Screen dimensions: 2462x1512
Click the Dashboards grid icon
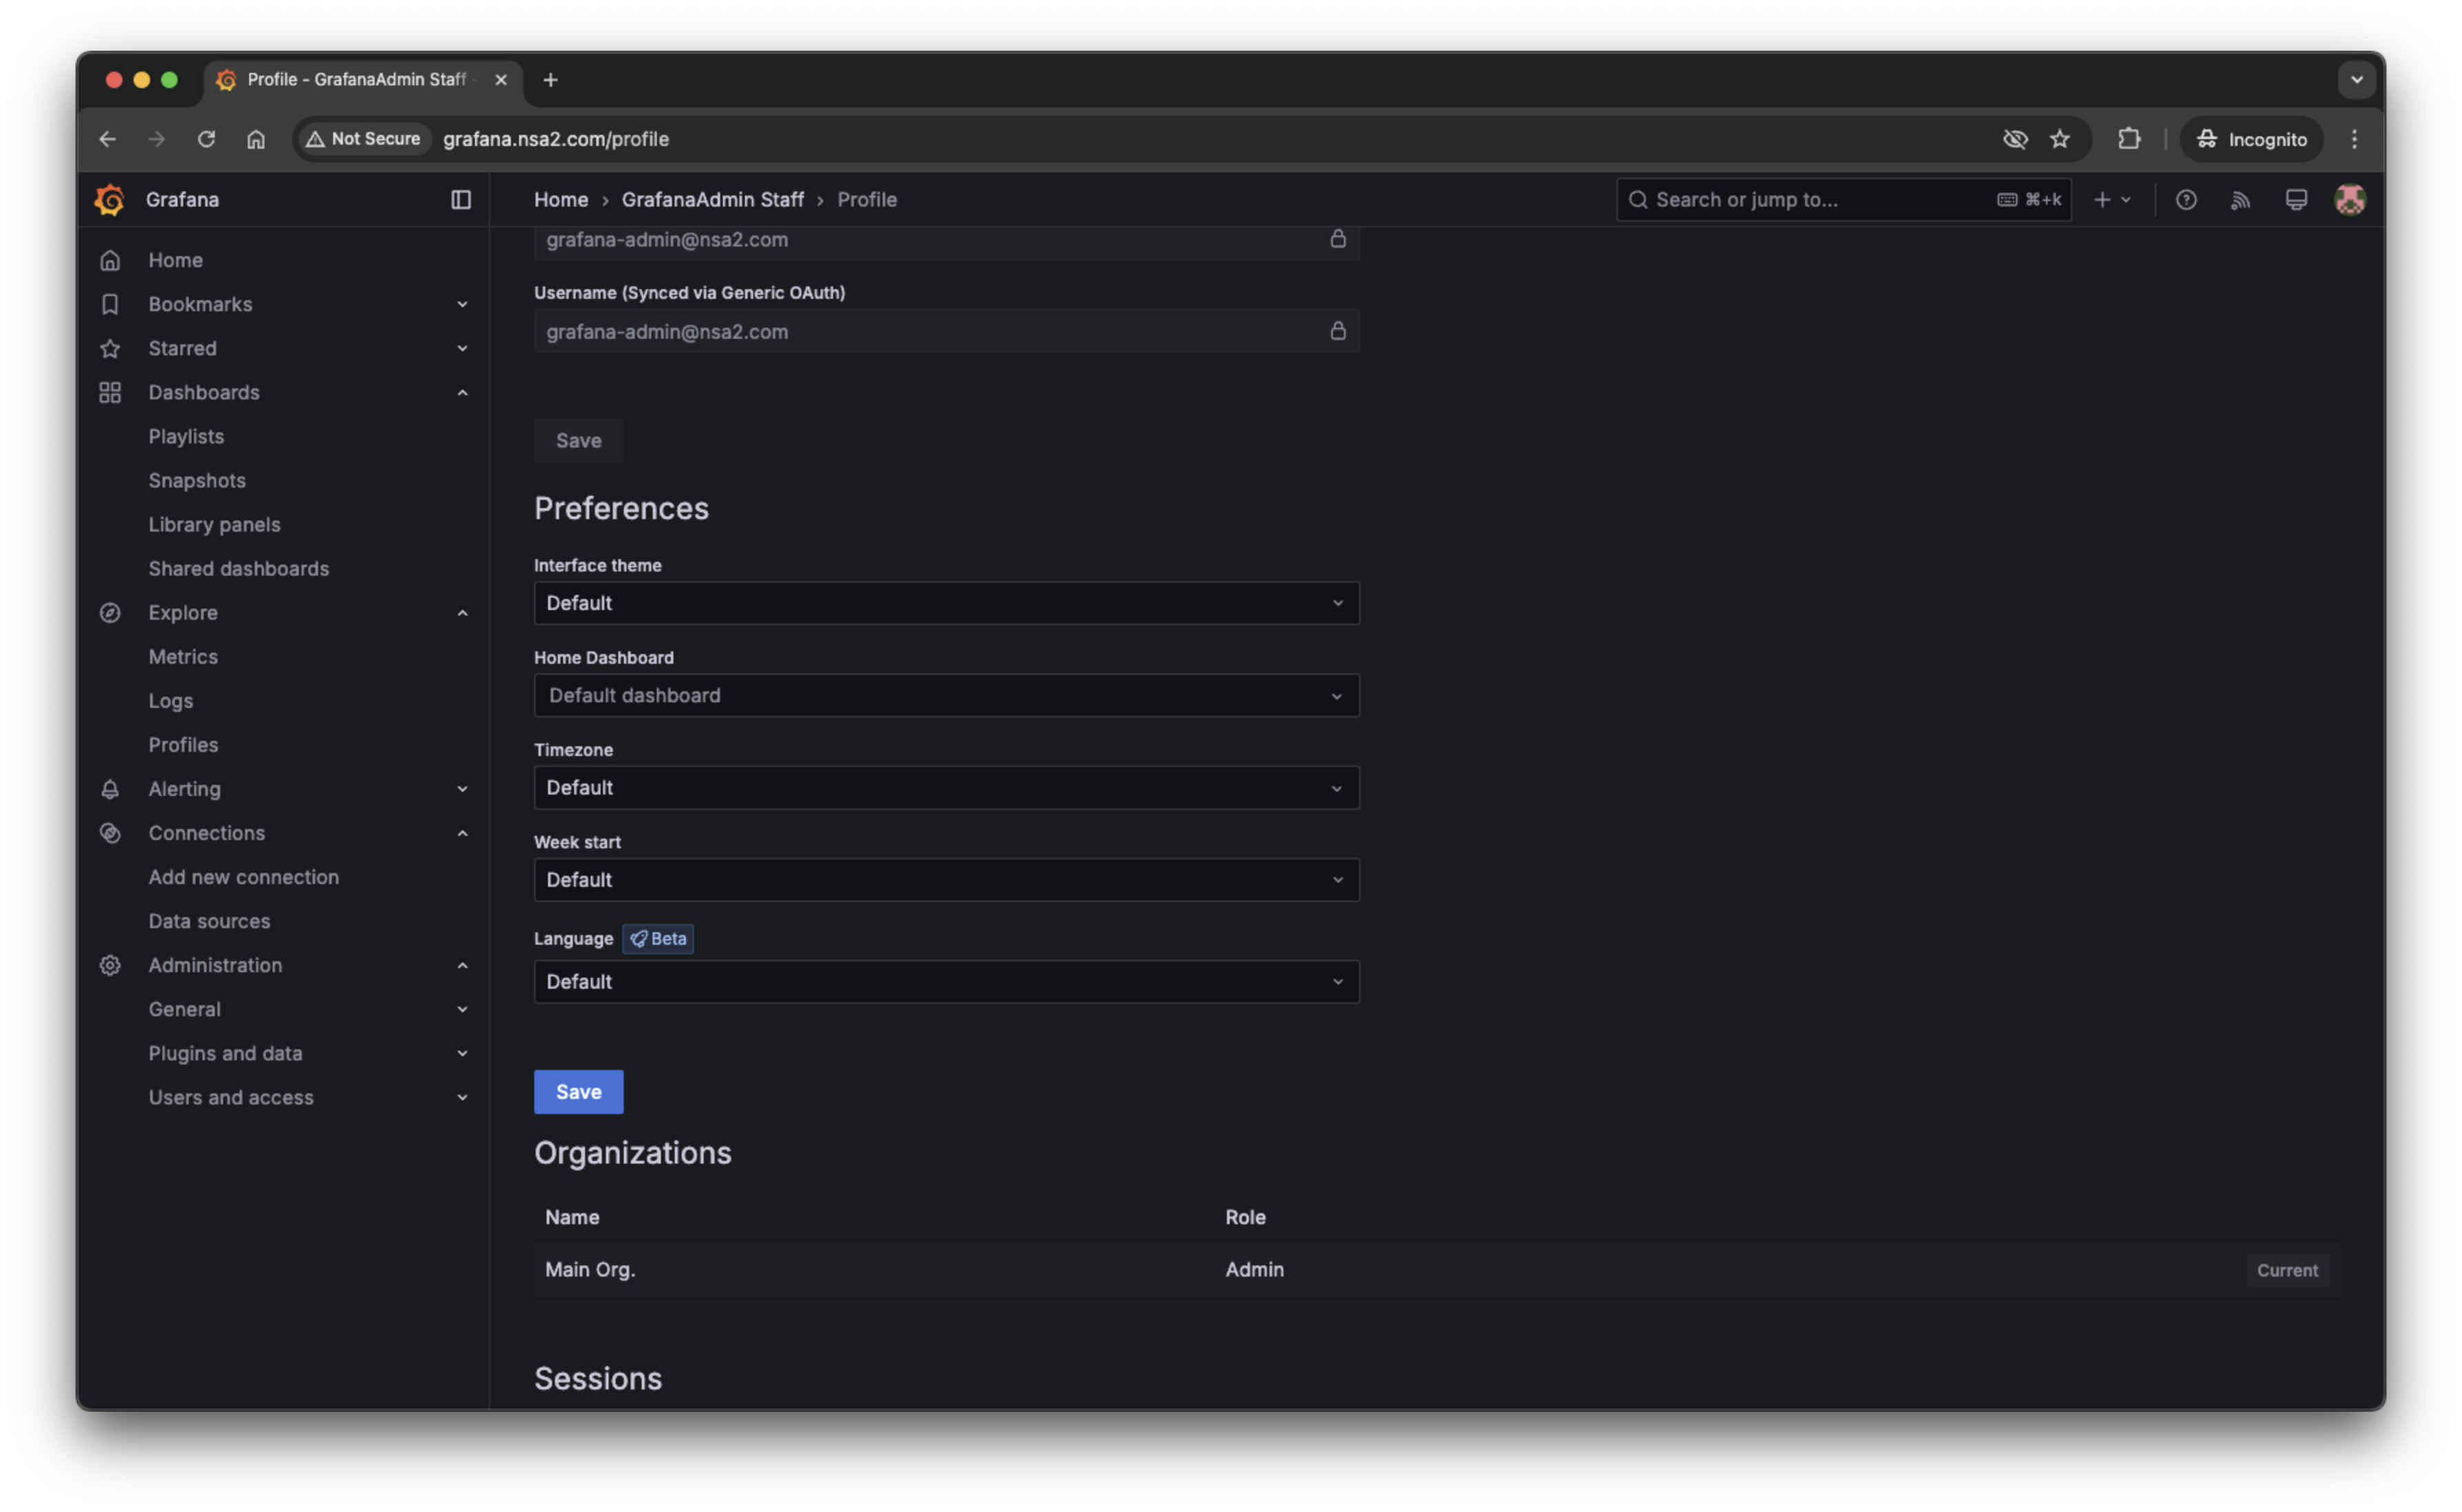point(110,392)
